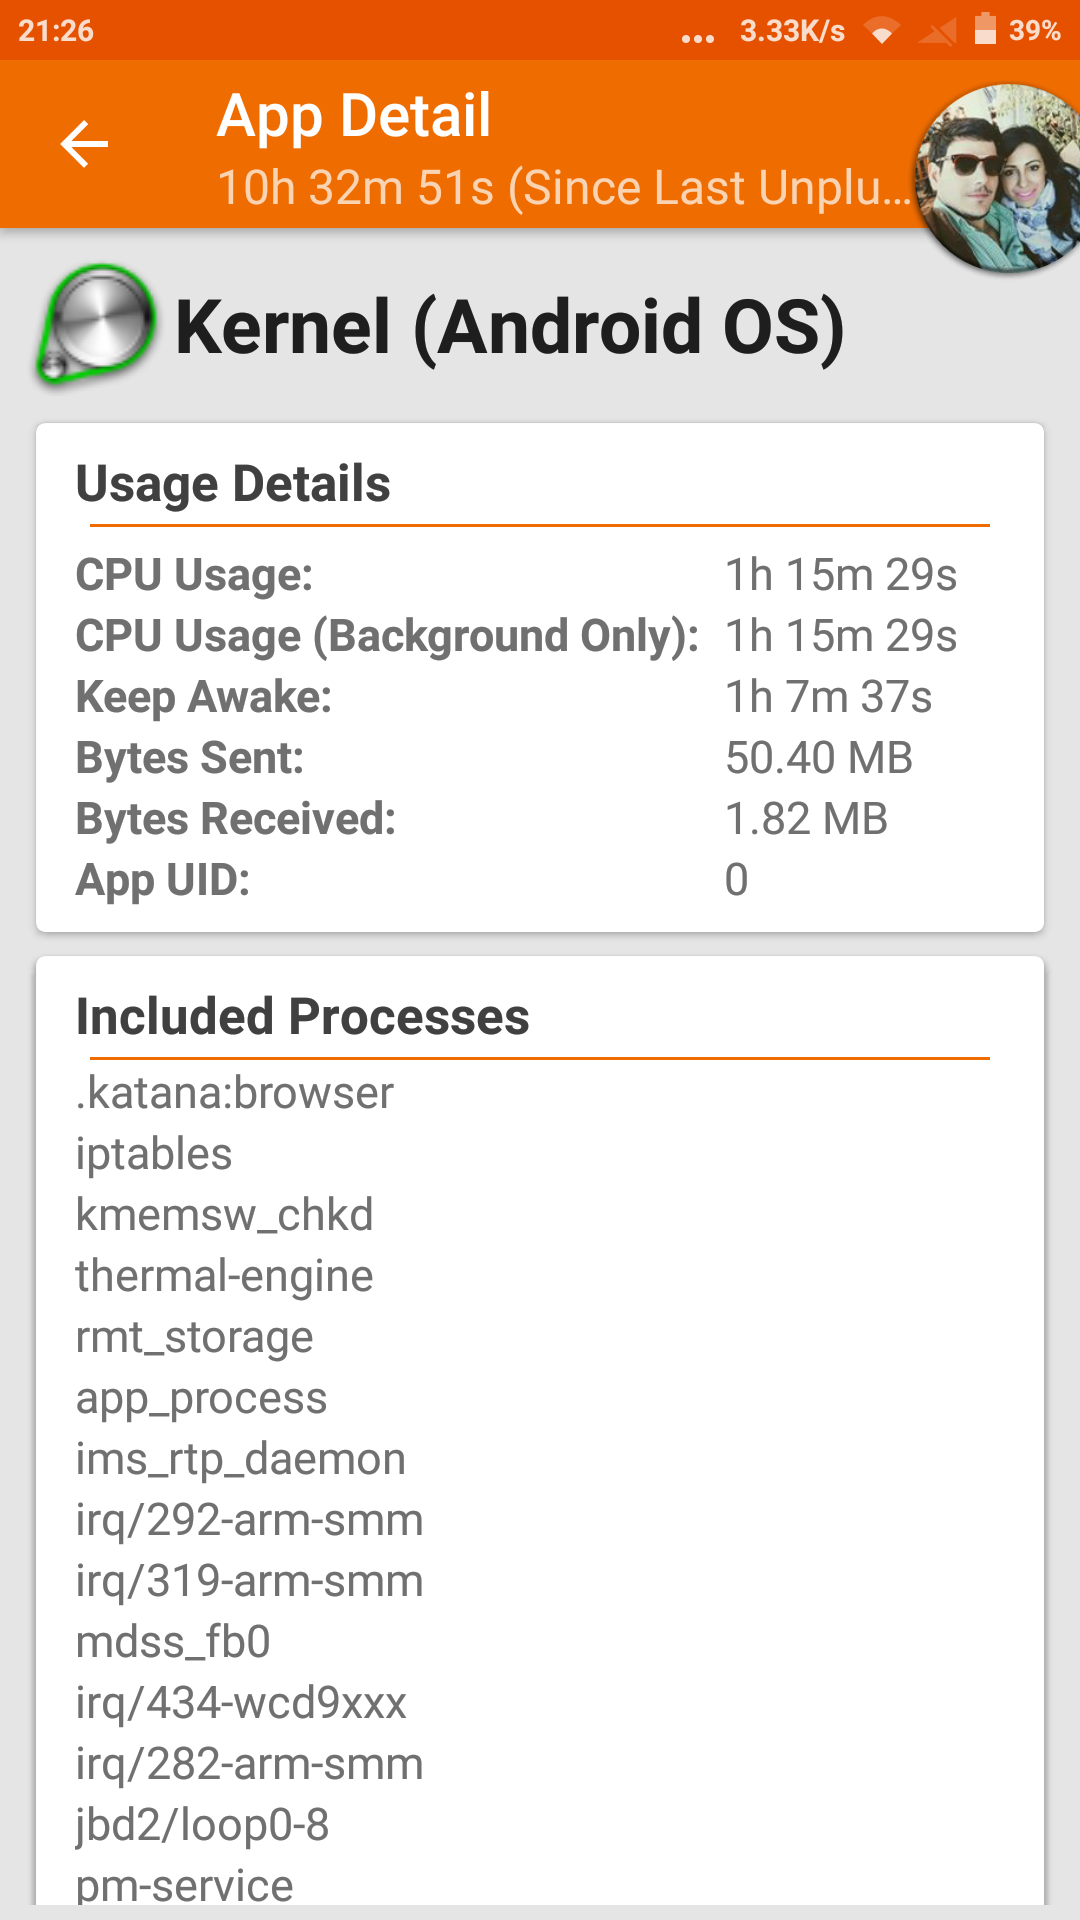The image size is (1080, 1920).
Task: Select the ims_rtp_daemon process
Action: (240, 1459)
